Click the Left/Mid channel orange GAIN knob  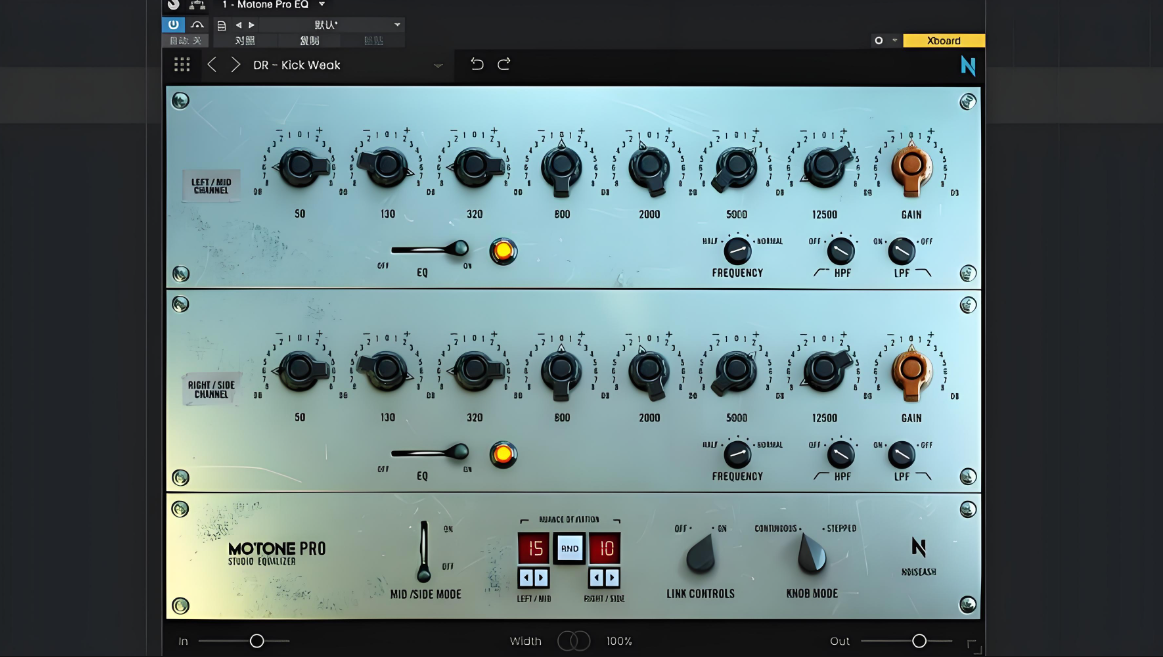(x=912, y=168)
